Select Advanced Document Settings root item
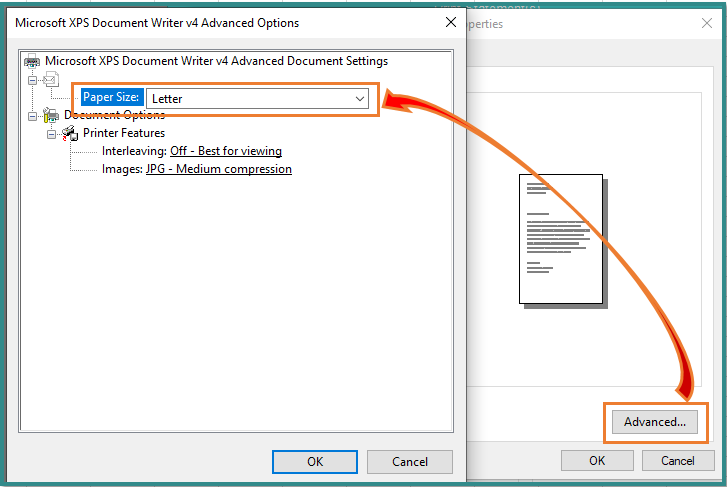This screenshot has height=487, width=727. (216, 61)
